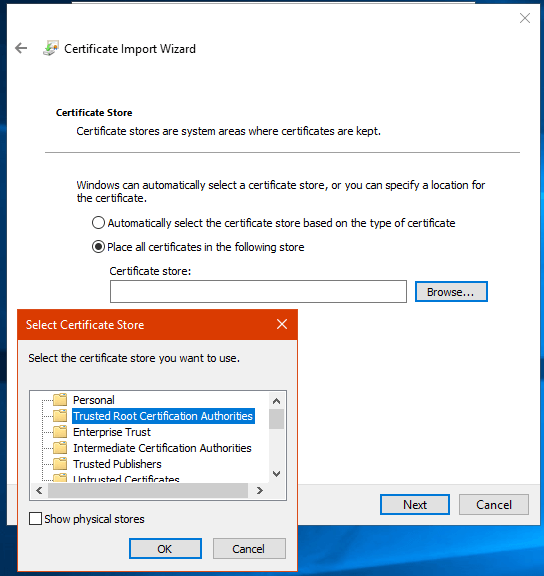This screenshot has height=576, width=544.
Task: Click the Certificate store text field
Action: pos(258,291)
